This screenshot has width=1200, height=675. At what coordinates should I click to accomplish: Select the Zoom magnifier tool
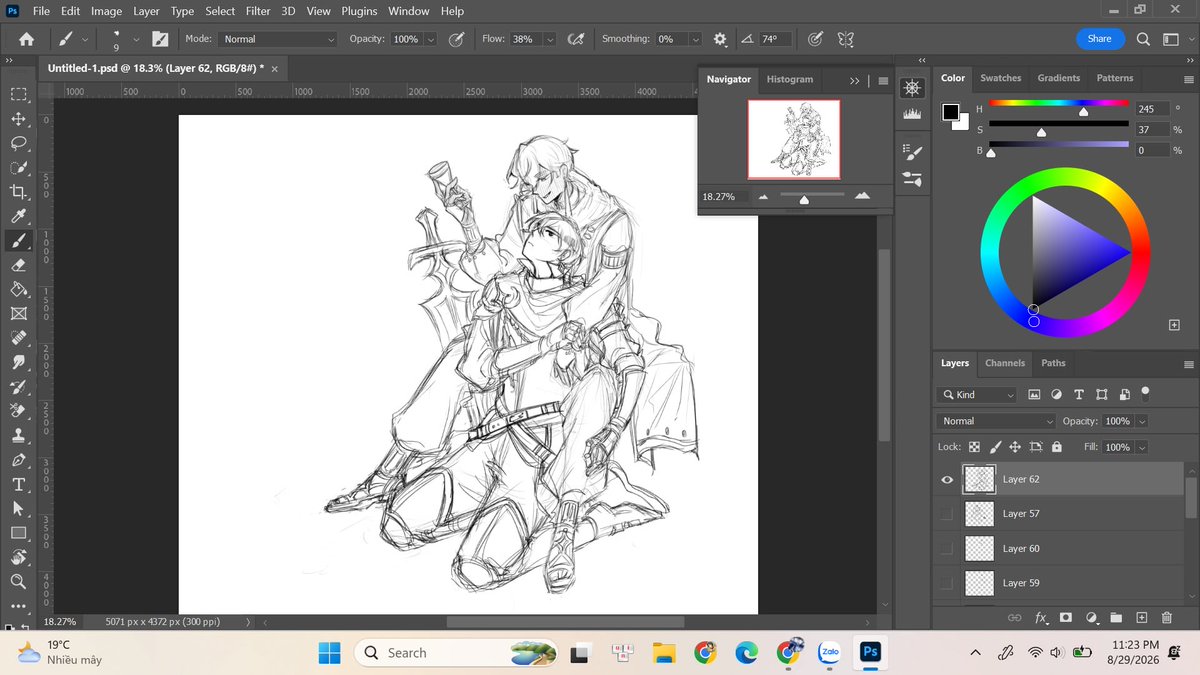(x=18, y=581)
